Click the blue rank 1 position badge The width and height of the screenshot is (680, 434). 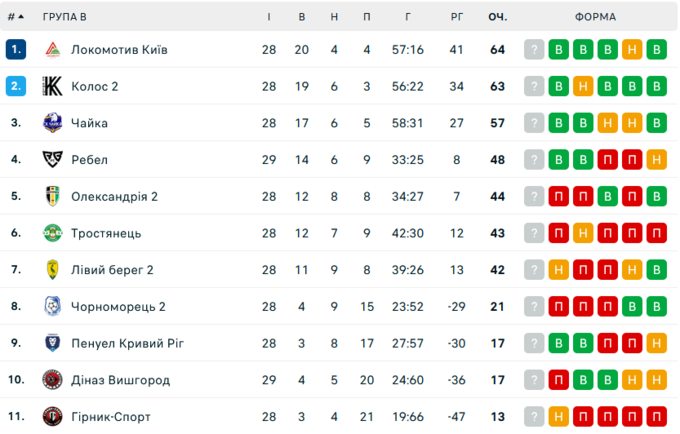(x=16, y=49)
